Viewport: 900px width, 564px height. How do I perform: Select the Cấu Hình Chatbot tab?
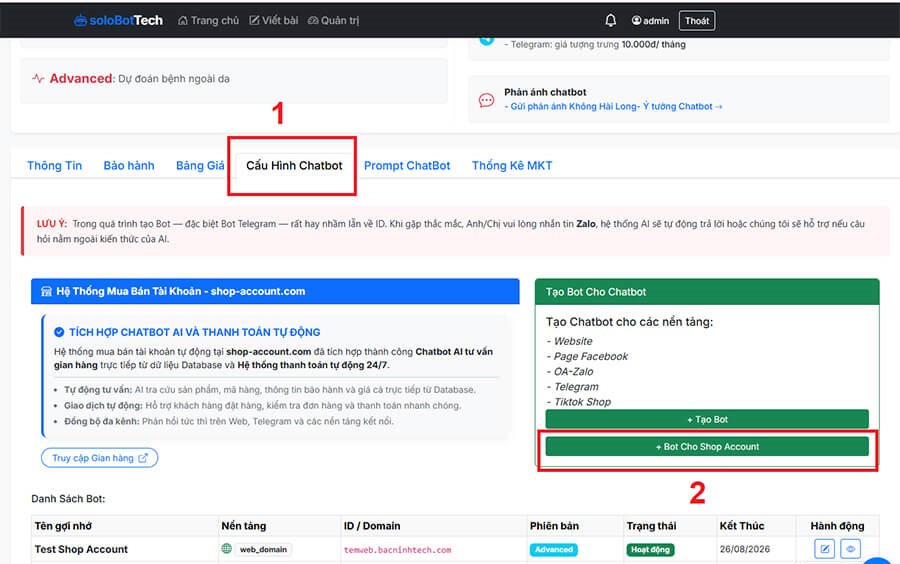(x=294, y=166)
